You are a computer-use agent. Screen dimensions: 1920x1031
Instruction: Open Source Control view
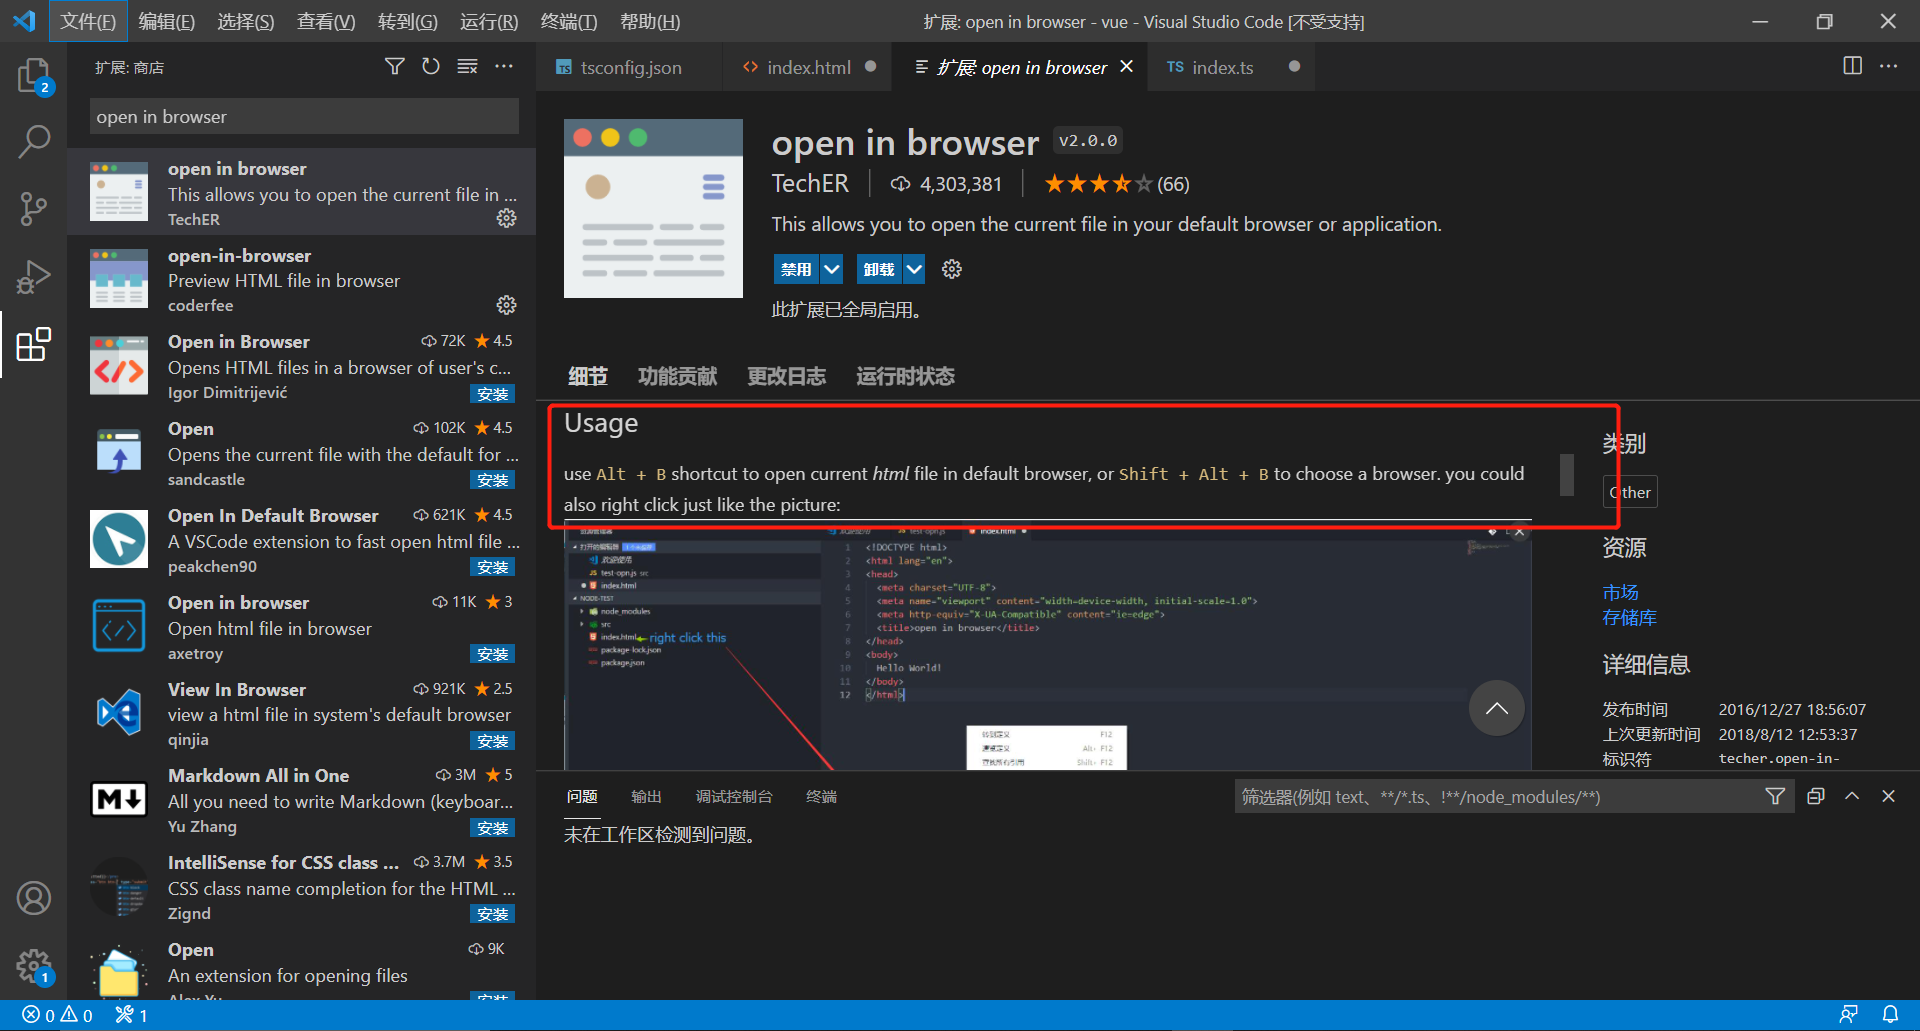pos(34,209)
